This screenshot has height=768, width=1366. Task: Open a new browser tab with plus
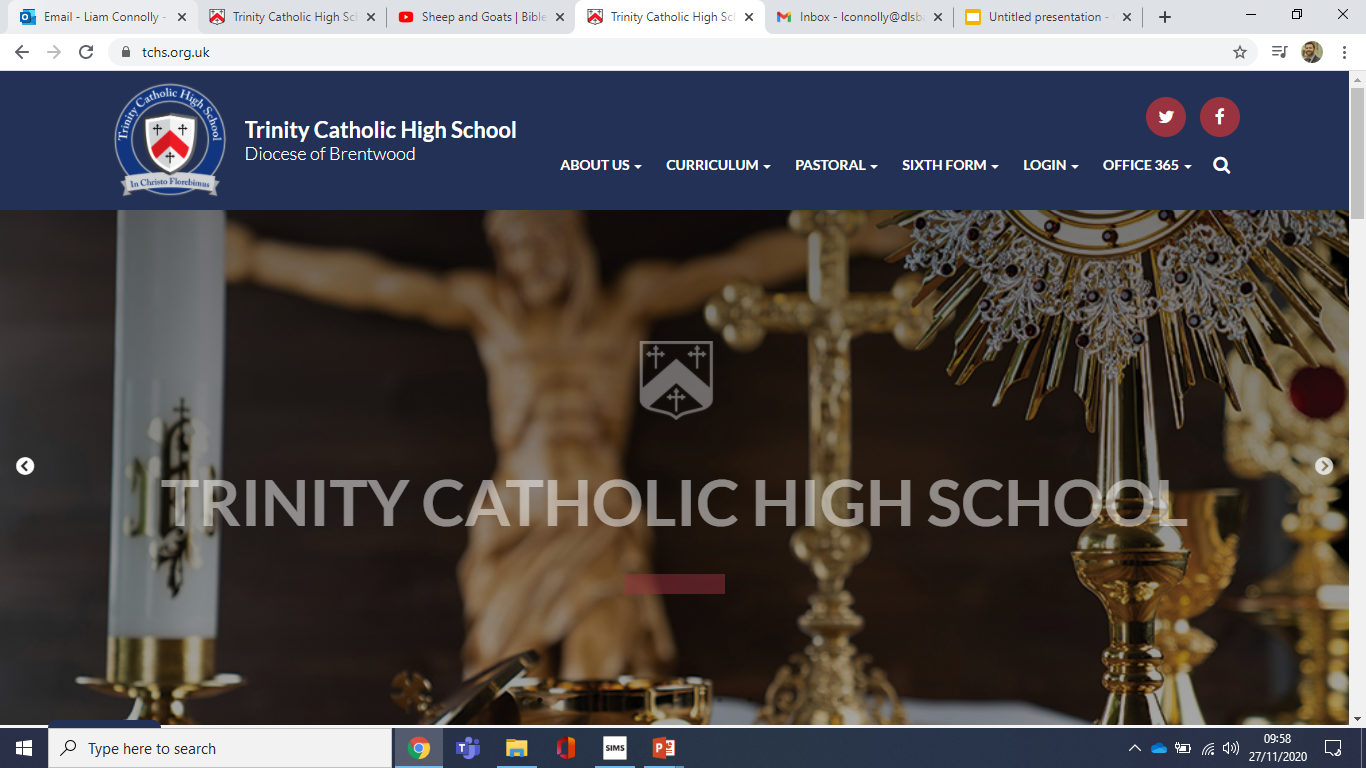(x=1165, y=17)
